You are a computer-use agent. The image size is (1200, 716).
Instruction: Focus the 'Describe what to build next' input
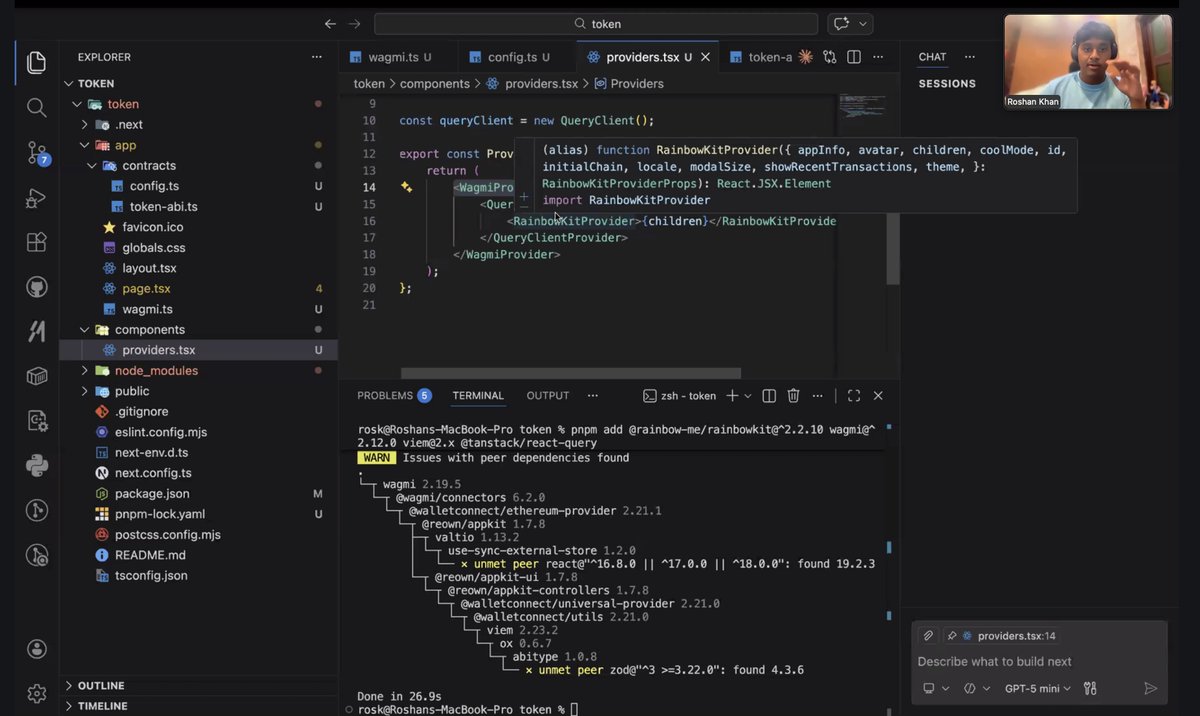click(x=1039, y=662)
